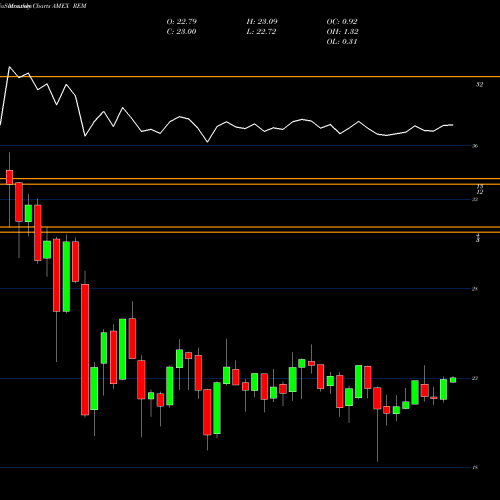Click the 'AMEX REM' chart title text
500x500 pixels.
pos(69,6)
